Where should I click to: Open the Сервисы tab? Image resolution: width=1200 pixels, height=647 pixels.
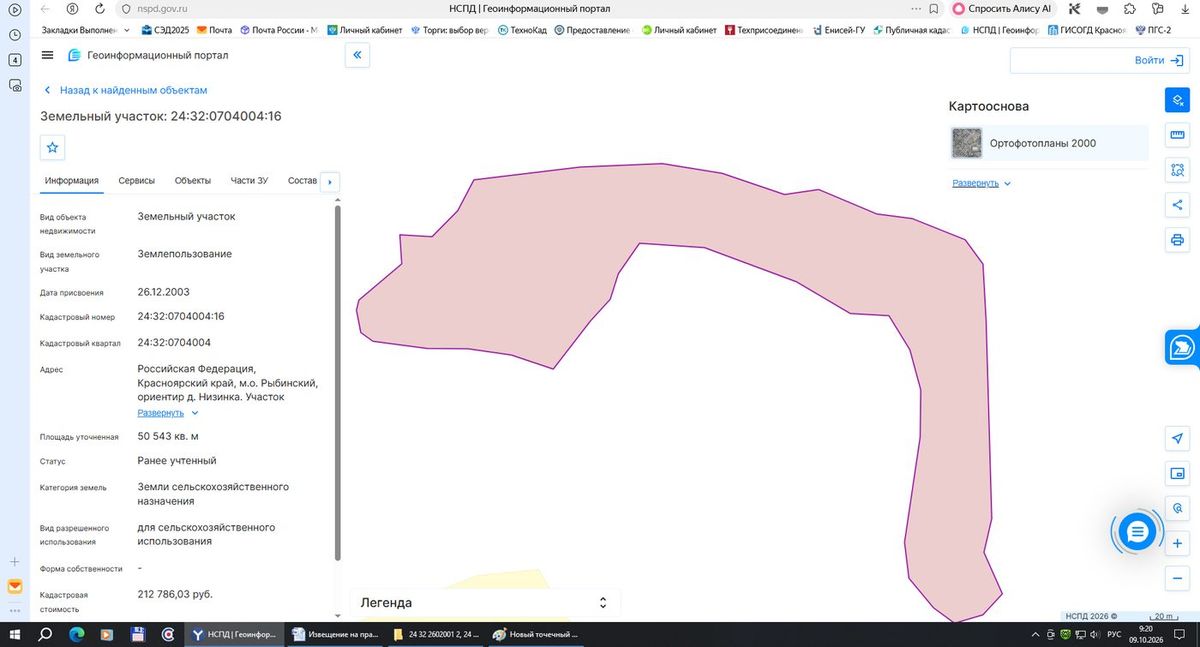(x=136, y=181)
